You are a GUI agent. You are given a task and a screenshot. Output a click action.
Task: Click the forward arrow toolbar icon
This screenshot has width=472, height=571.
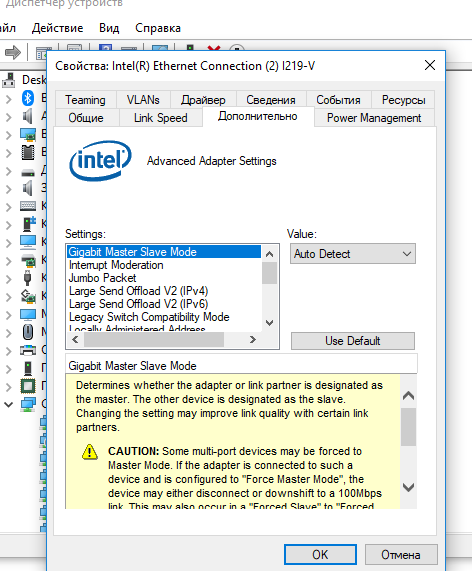click(x=13, y=52)
